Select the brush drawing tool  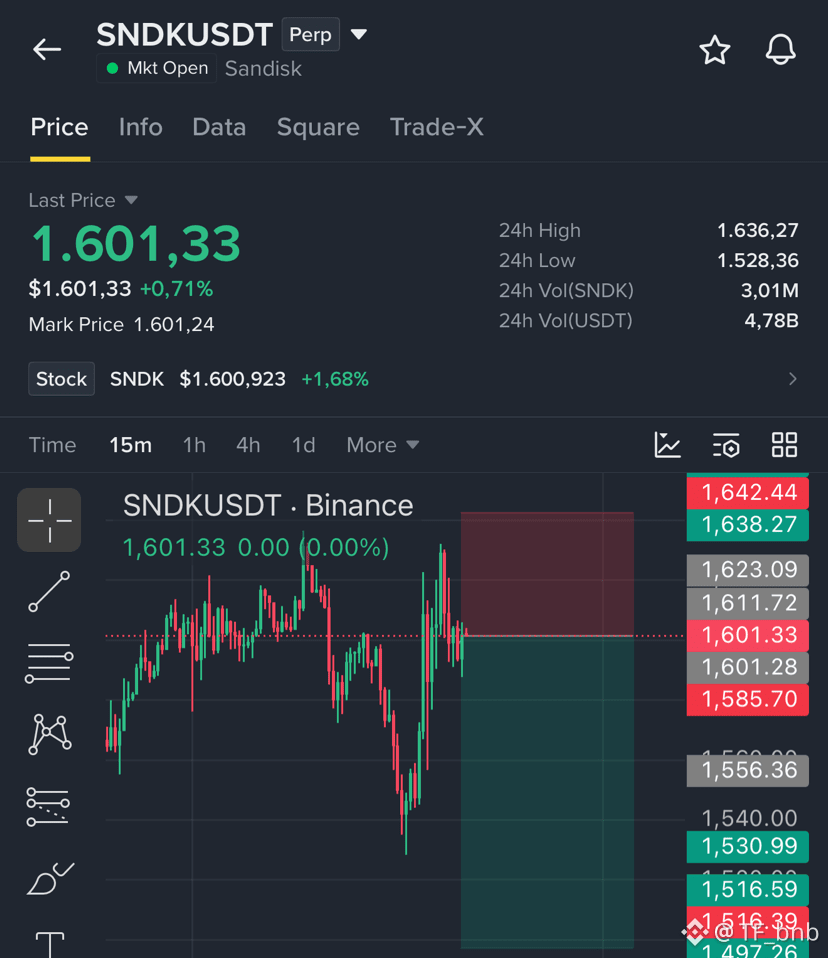point(50,879)
